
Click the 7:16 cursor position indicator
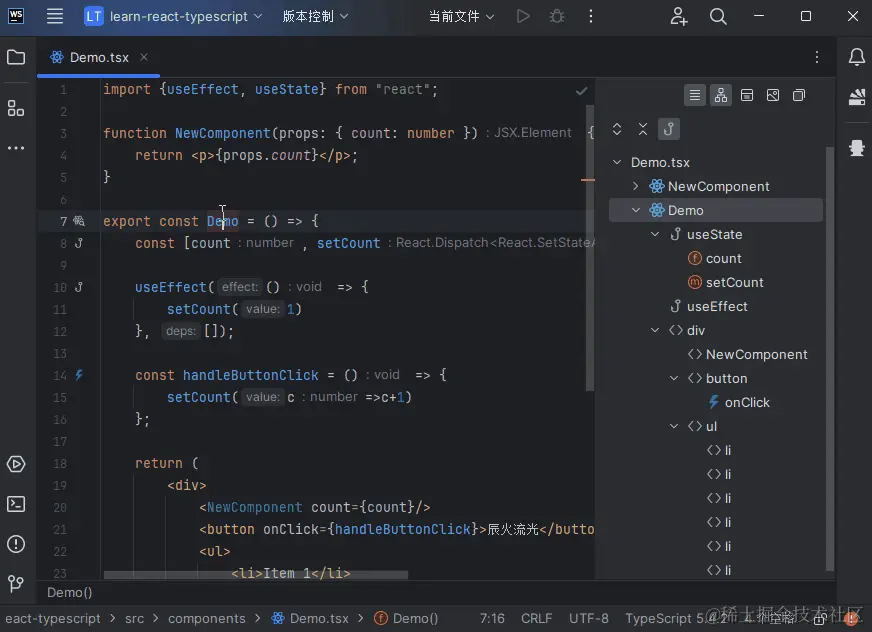tap(492, 619)
